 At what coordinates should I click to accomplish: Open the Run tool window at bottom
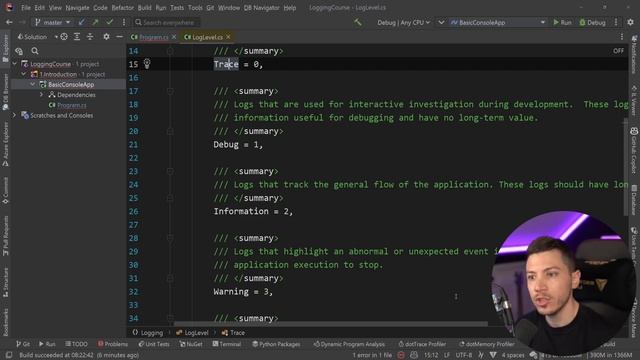[x=47, y=344]
